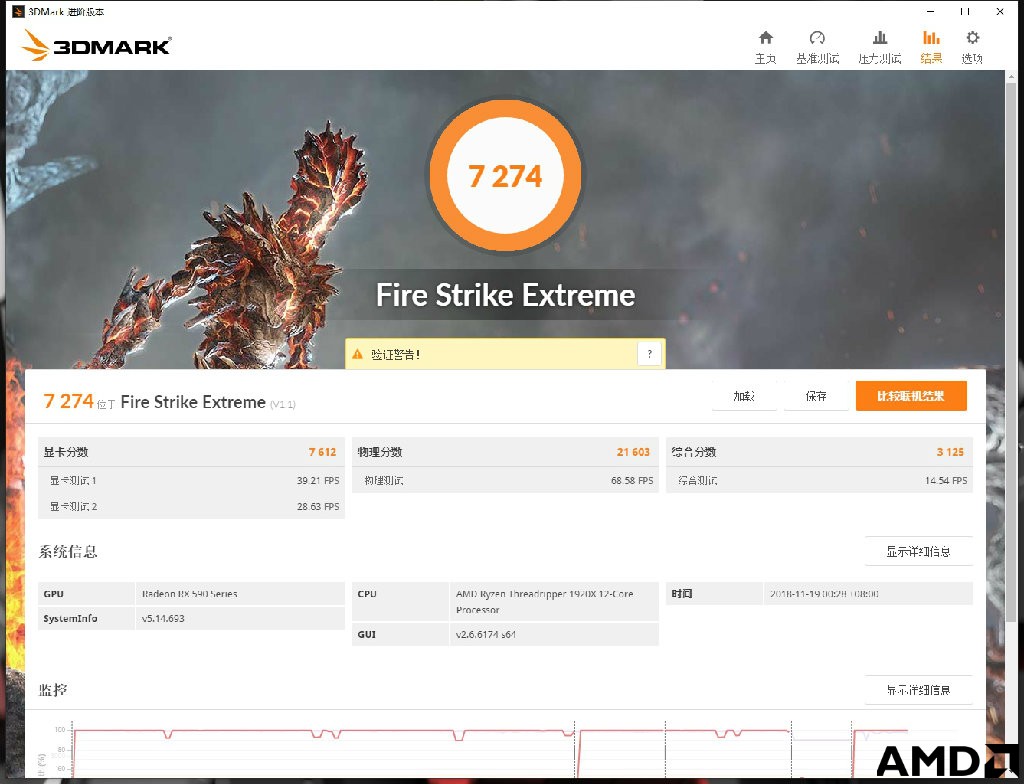Open 比较联机结果 online comparison

911,396
